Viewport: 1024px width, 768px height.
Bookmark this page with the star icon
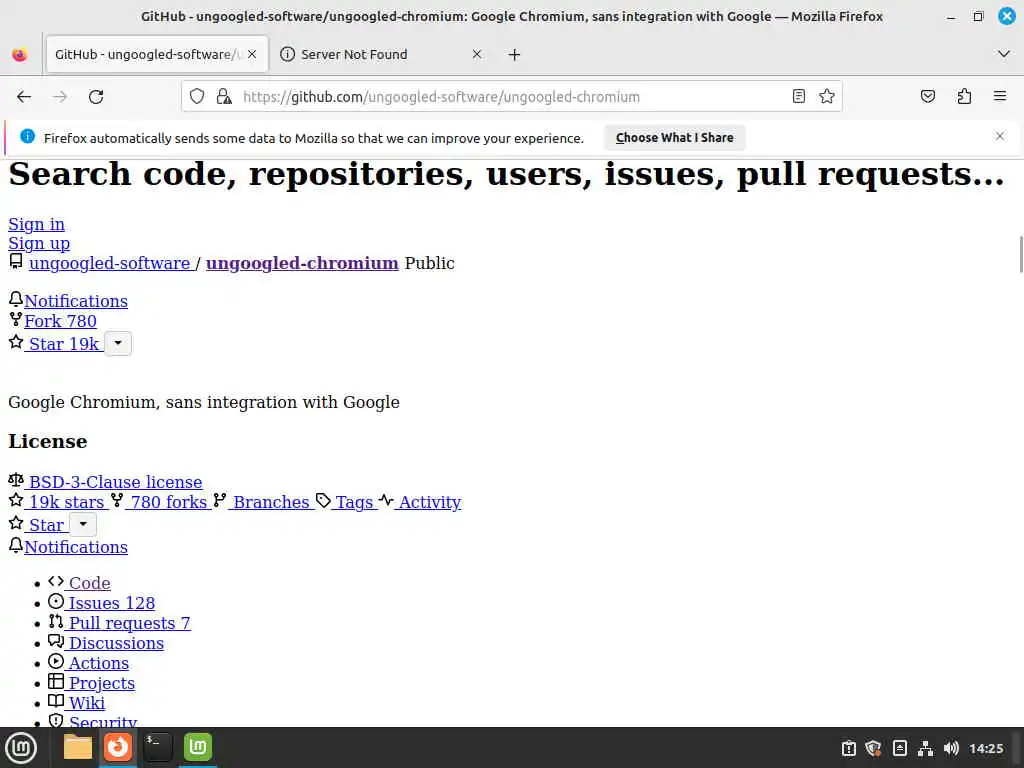tap(827, 97)
